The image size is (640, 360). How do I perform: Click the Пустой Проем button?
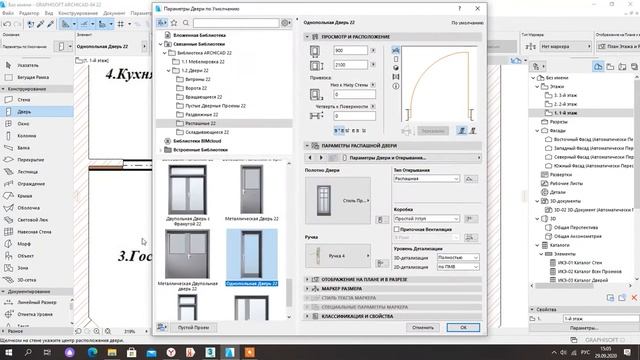coord(193,327)
